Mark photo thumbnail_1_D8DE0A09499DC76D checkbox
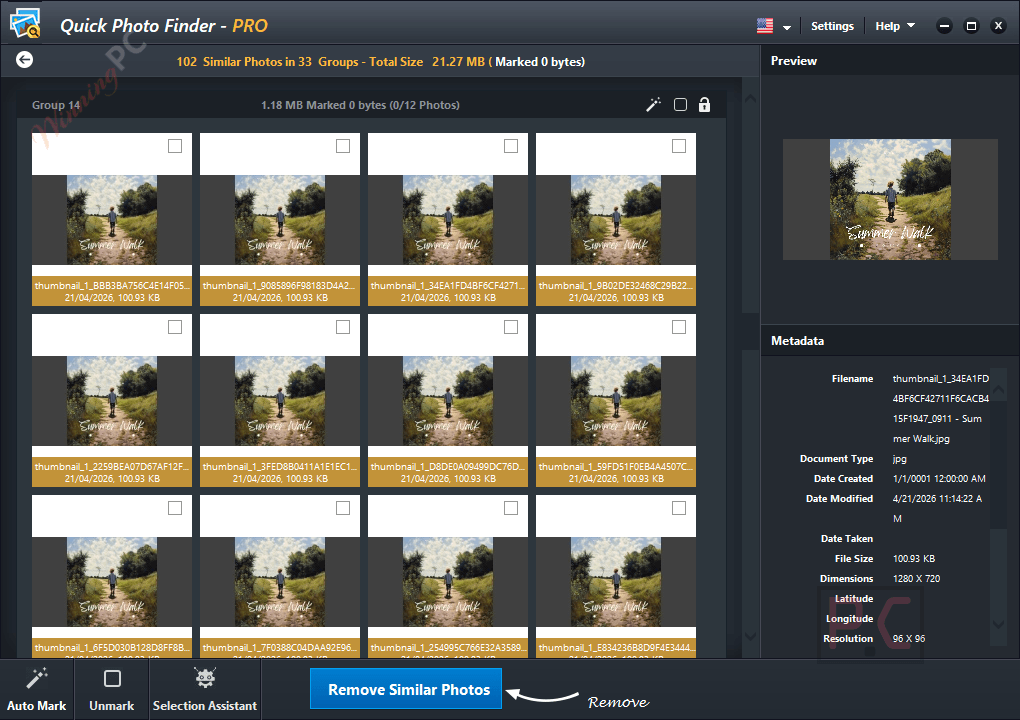The width and height of the screenshot is (1020, 720). (x=511, y=327)
